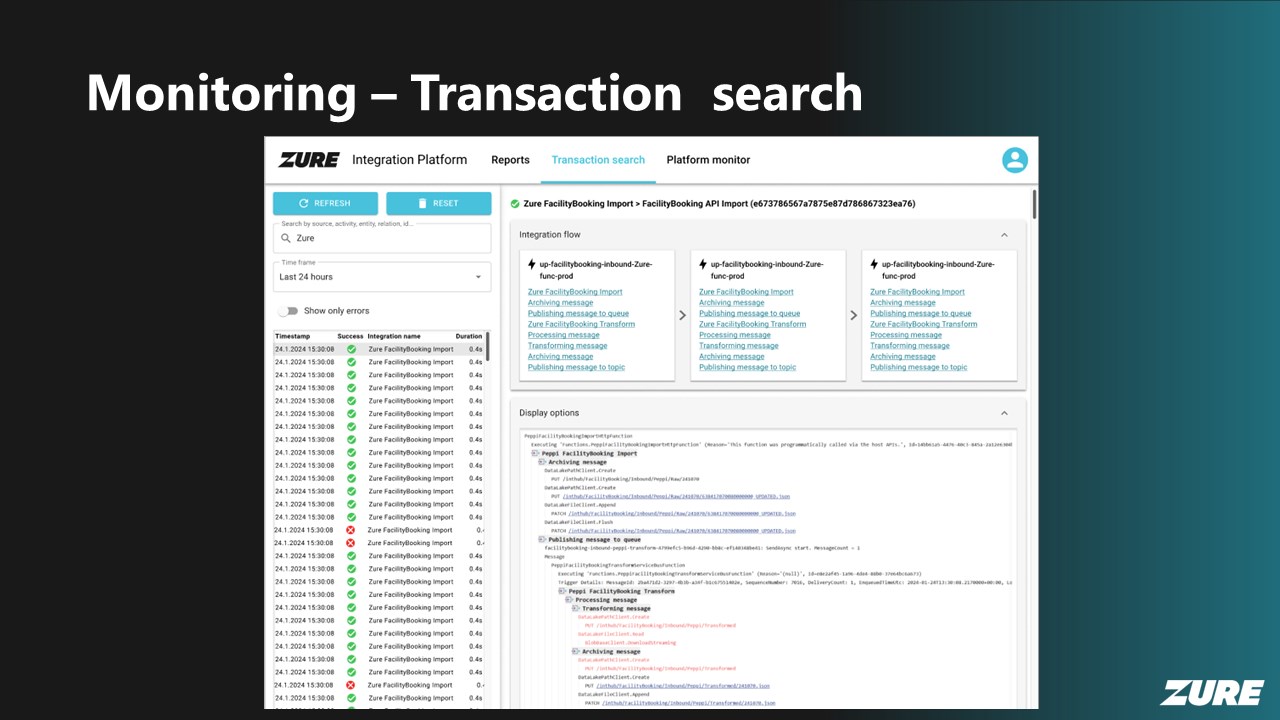Click the user account avatar icon
1280x720 pixels.
point(1015,160)
